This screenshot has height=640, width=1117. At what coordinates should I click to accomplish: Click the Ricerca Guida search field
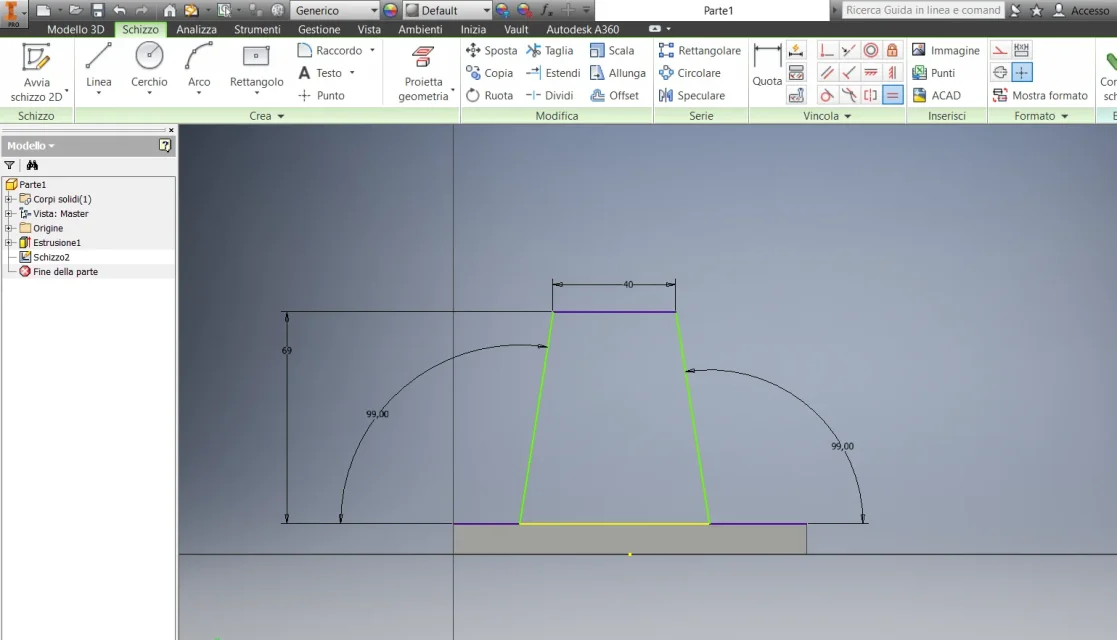pyautogui.click(x=923, y=10)
